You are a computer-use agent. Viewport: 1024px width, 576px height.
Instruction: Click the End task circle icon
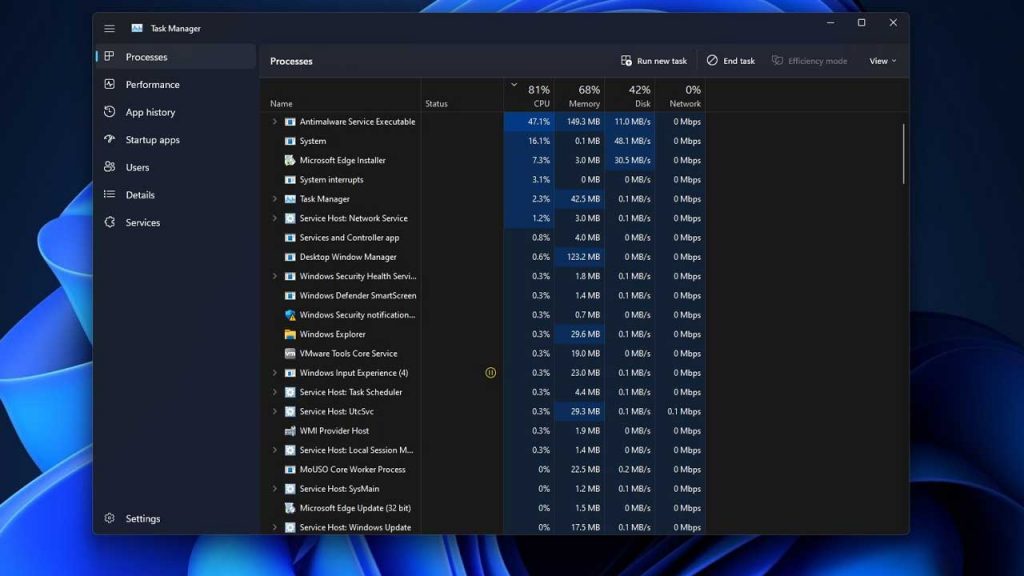point(712,60)
